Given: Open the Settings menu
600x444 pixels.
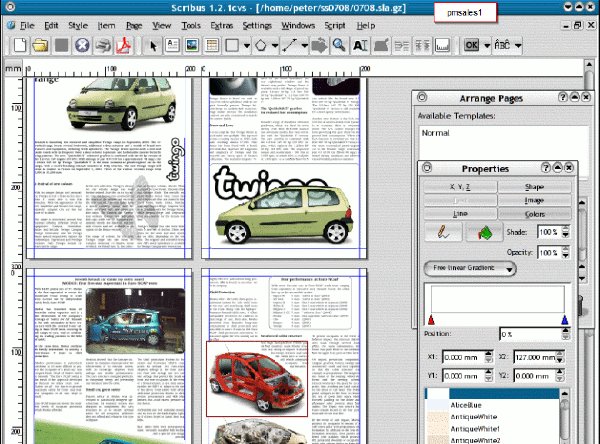Looking at the screenshot, I should pos(257,26).
